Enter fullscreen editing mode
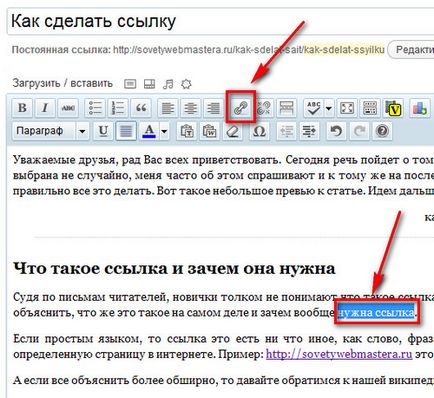This screenshot has width=434, height=398. (x=347, y=108)
